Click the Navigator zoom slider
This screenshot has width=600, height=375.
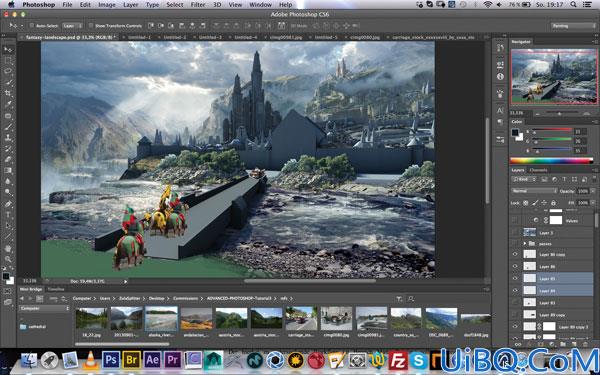point(559,114)
